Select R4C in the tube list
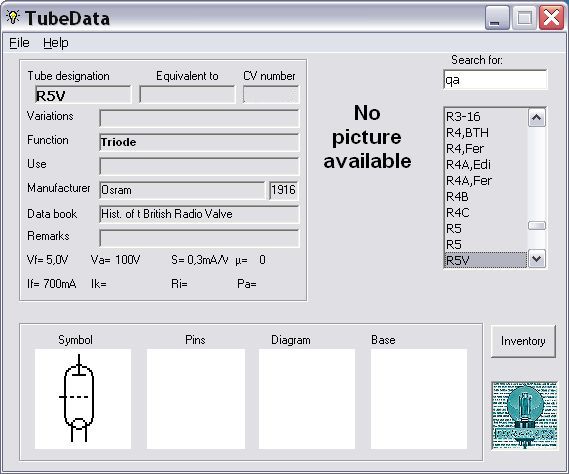The height and width of the screenshot is (474, 569). pos(486,212)
